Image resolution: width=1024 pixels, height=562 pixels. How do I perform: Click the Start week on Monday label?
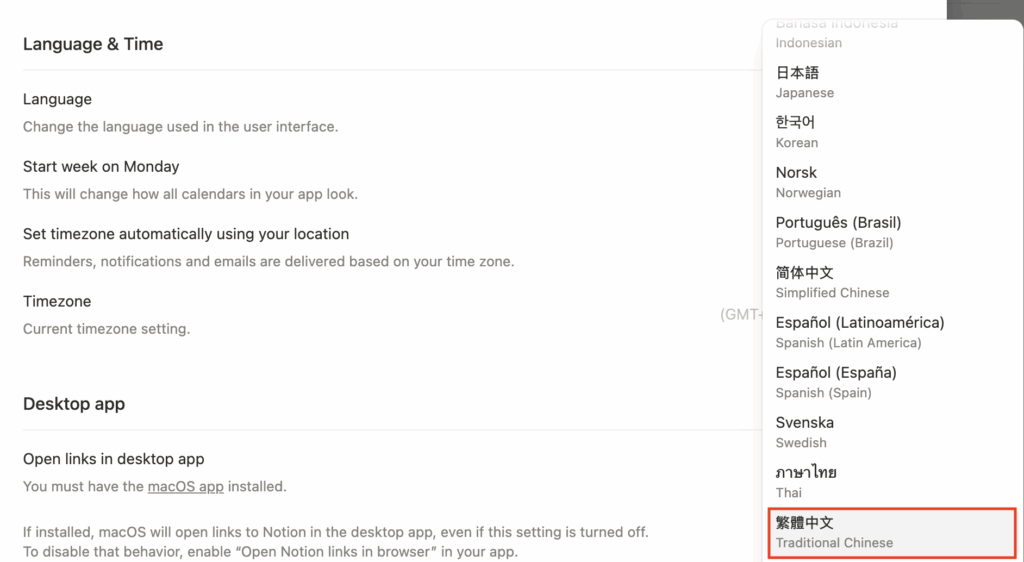101,166
